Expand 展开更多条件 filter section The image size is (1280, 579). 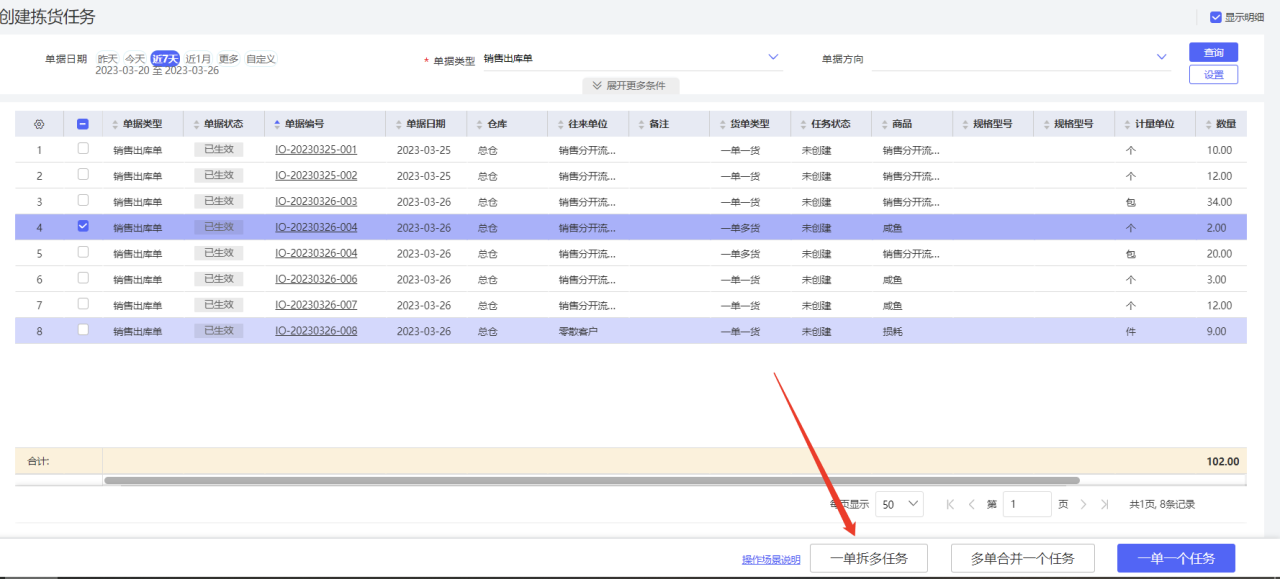click(631, 86)
